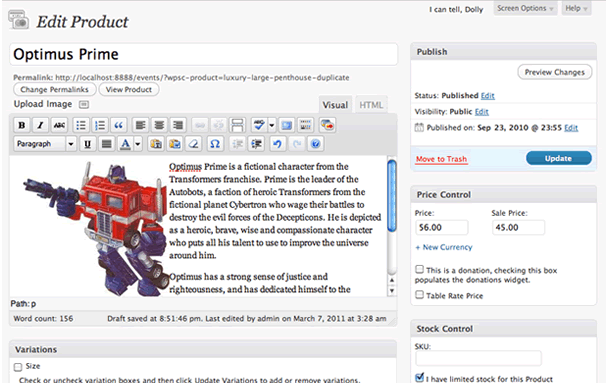The image size is (606, 383).
Task: Click the editor scrollbar up arrow
Action: [x=392, y=280]
